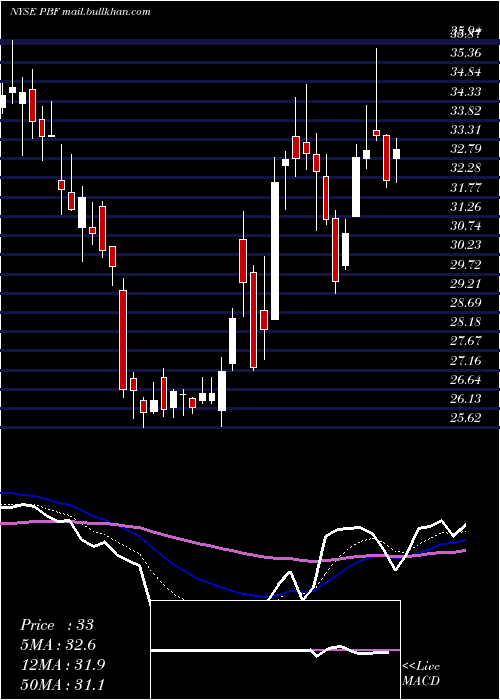Image resolution: width=500 pixels, height=700 pixels.
Task: Select the 25.62 price axis label
Action: (x=466, y=418)
